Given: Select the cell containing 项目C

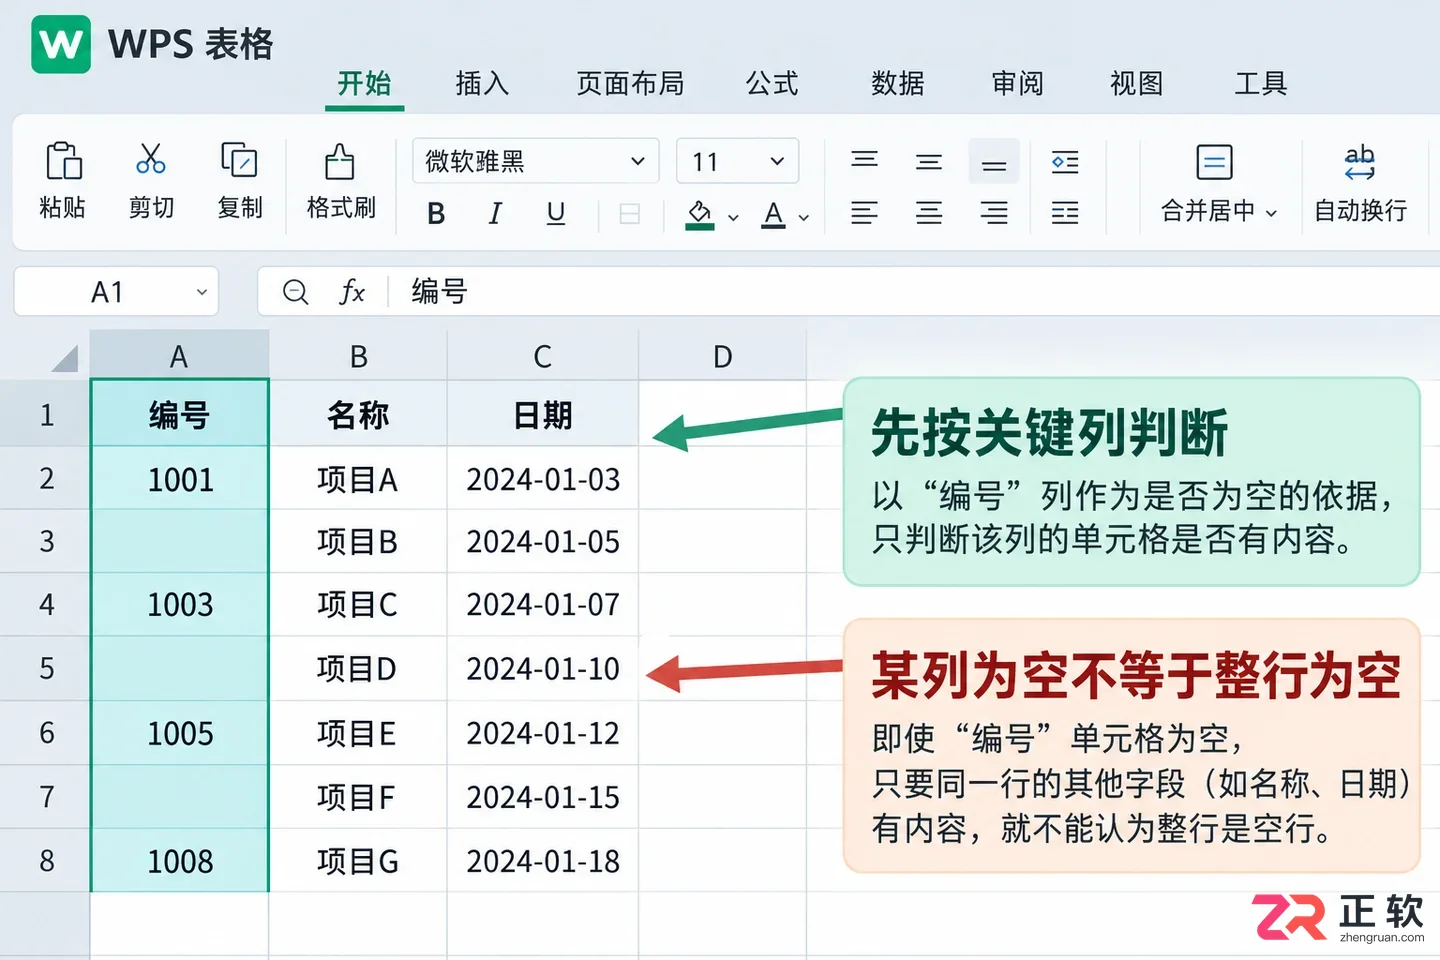Looking at the screenshot, I should click(x=358, y=604).
